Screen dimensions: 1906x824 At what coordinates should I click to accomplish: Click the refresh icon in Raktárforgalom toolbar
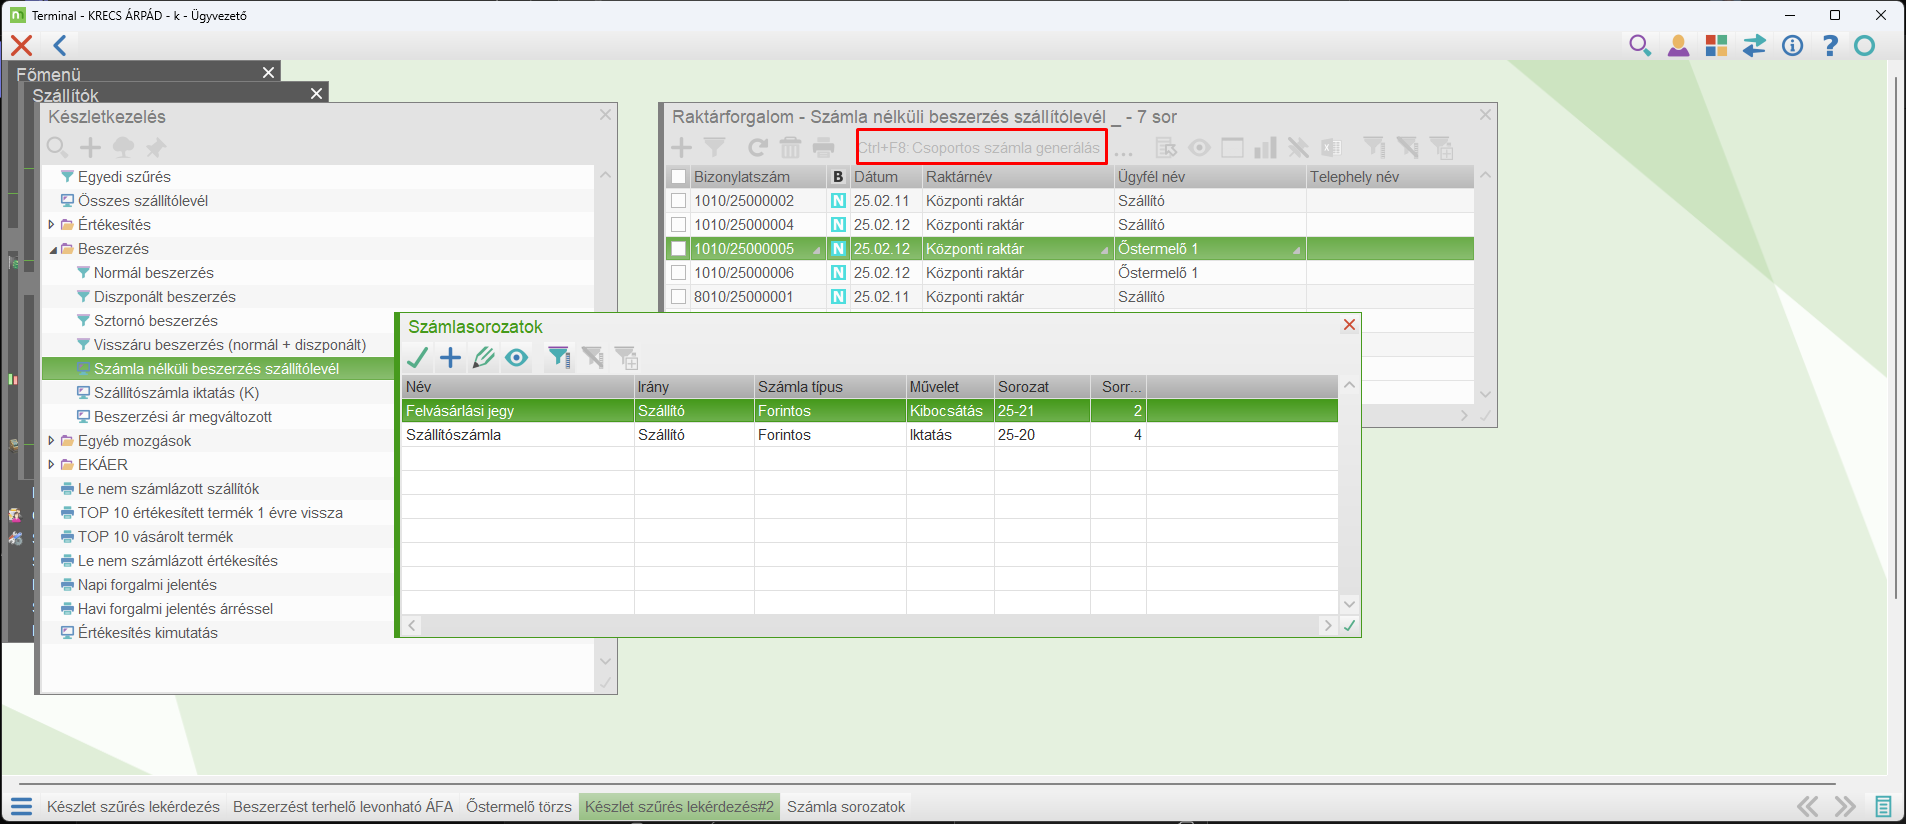point(758,148)
